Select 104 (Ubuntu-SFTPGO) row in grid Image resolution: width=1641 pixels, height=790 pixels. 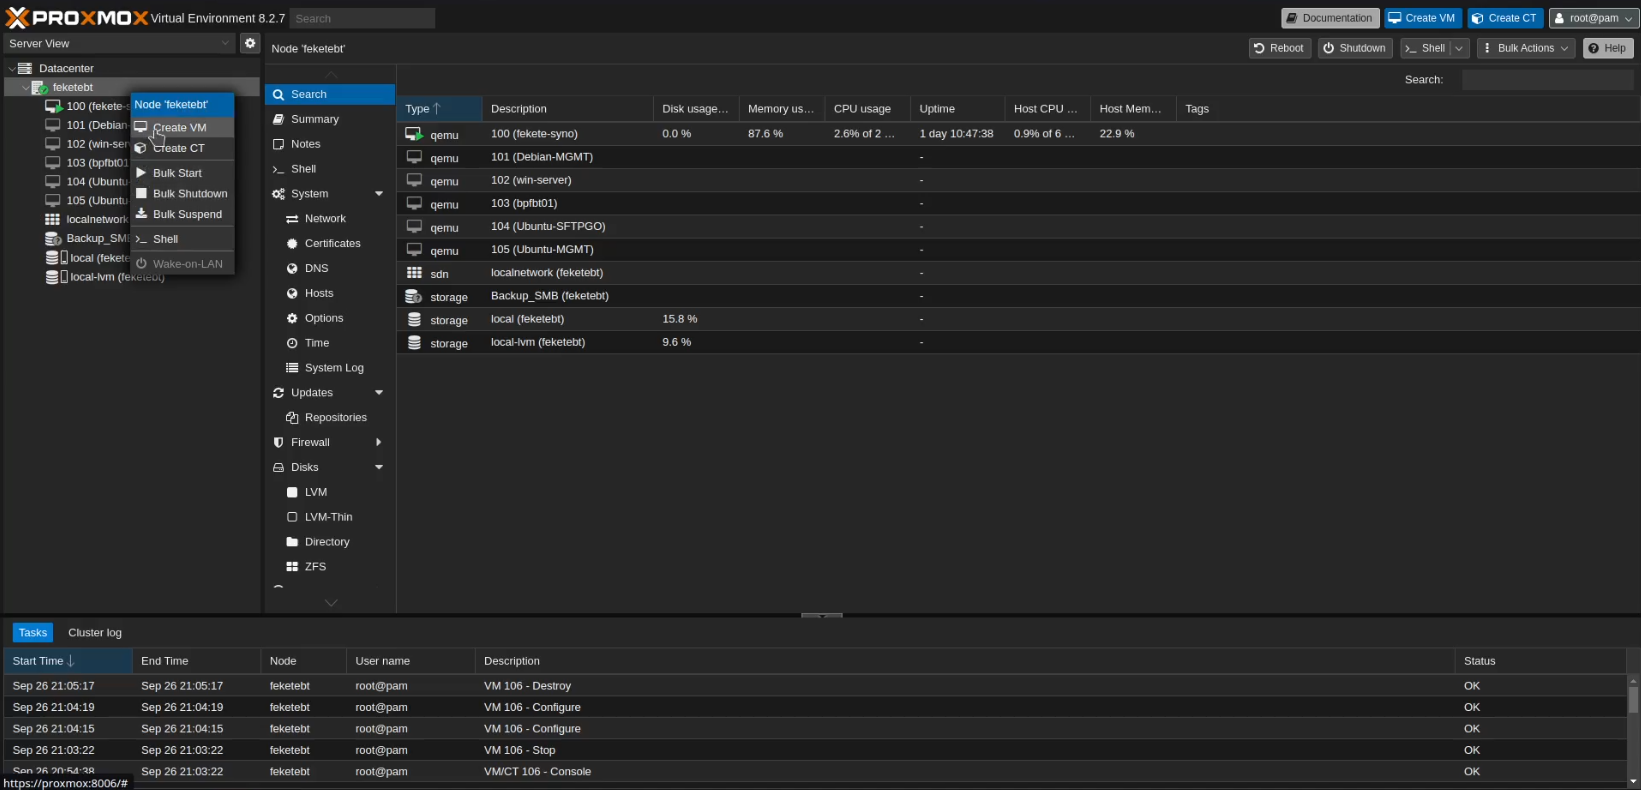pyautogui.click(x=1018, y=227)
